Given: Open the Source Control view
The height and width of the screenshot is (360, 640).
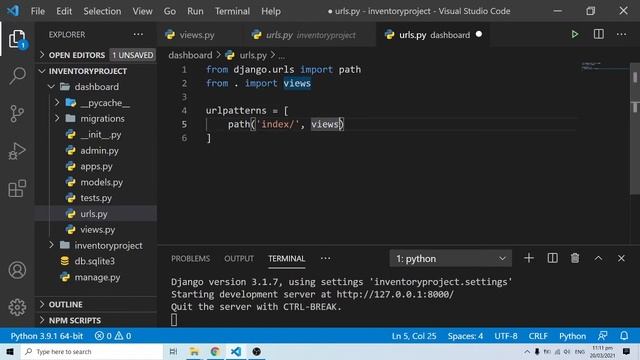Looking at the screenshot, I should click(17, 113).
